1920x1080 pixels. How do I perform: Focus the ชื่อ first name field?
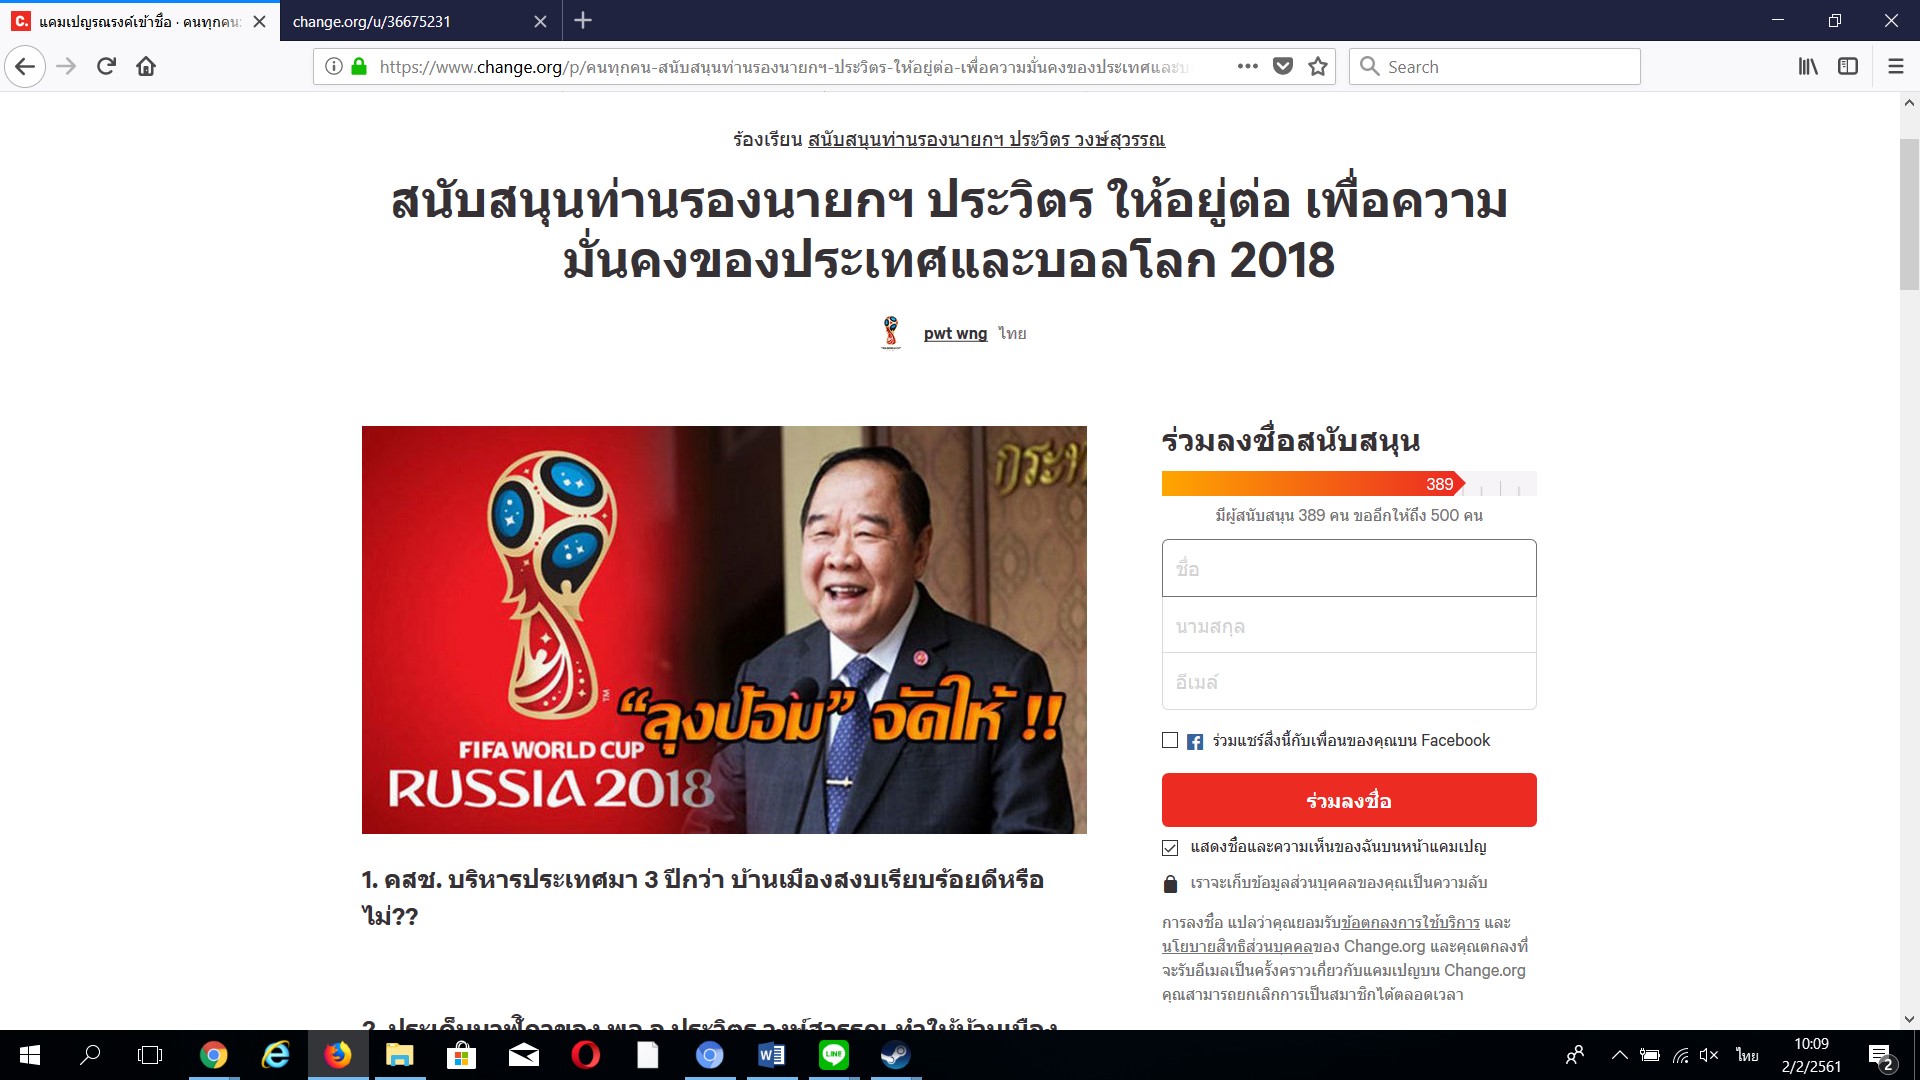1349,568
